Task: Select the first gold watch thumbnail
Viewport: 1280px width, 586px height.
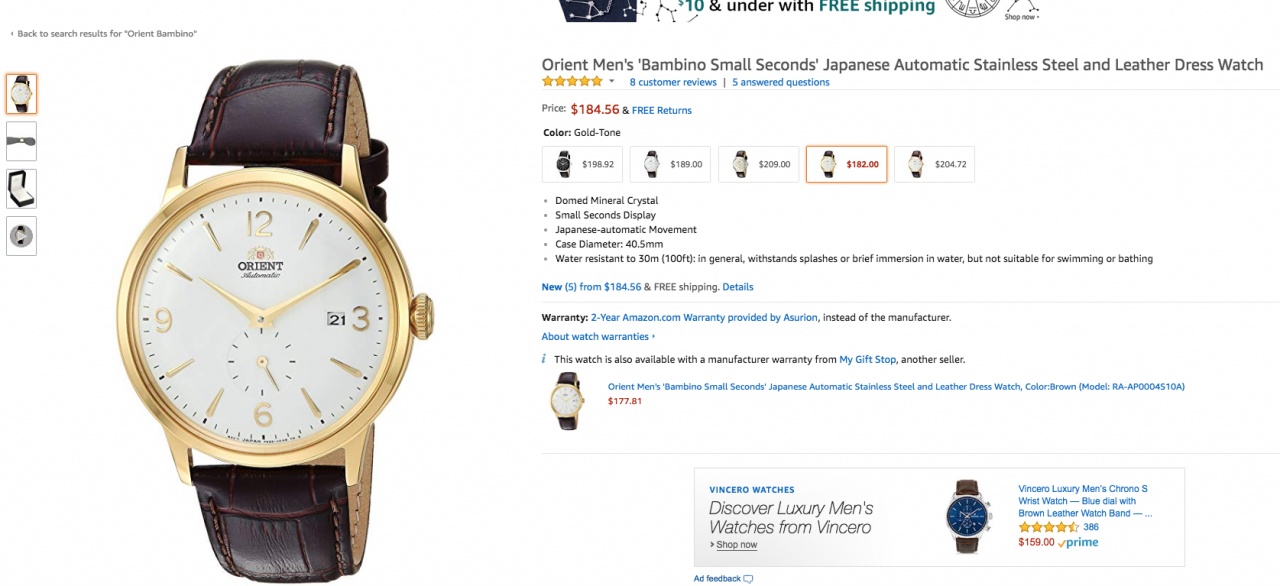Action: click(x=21, y=94)
